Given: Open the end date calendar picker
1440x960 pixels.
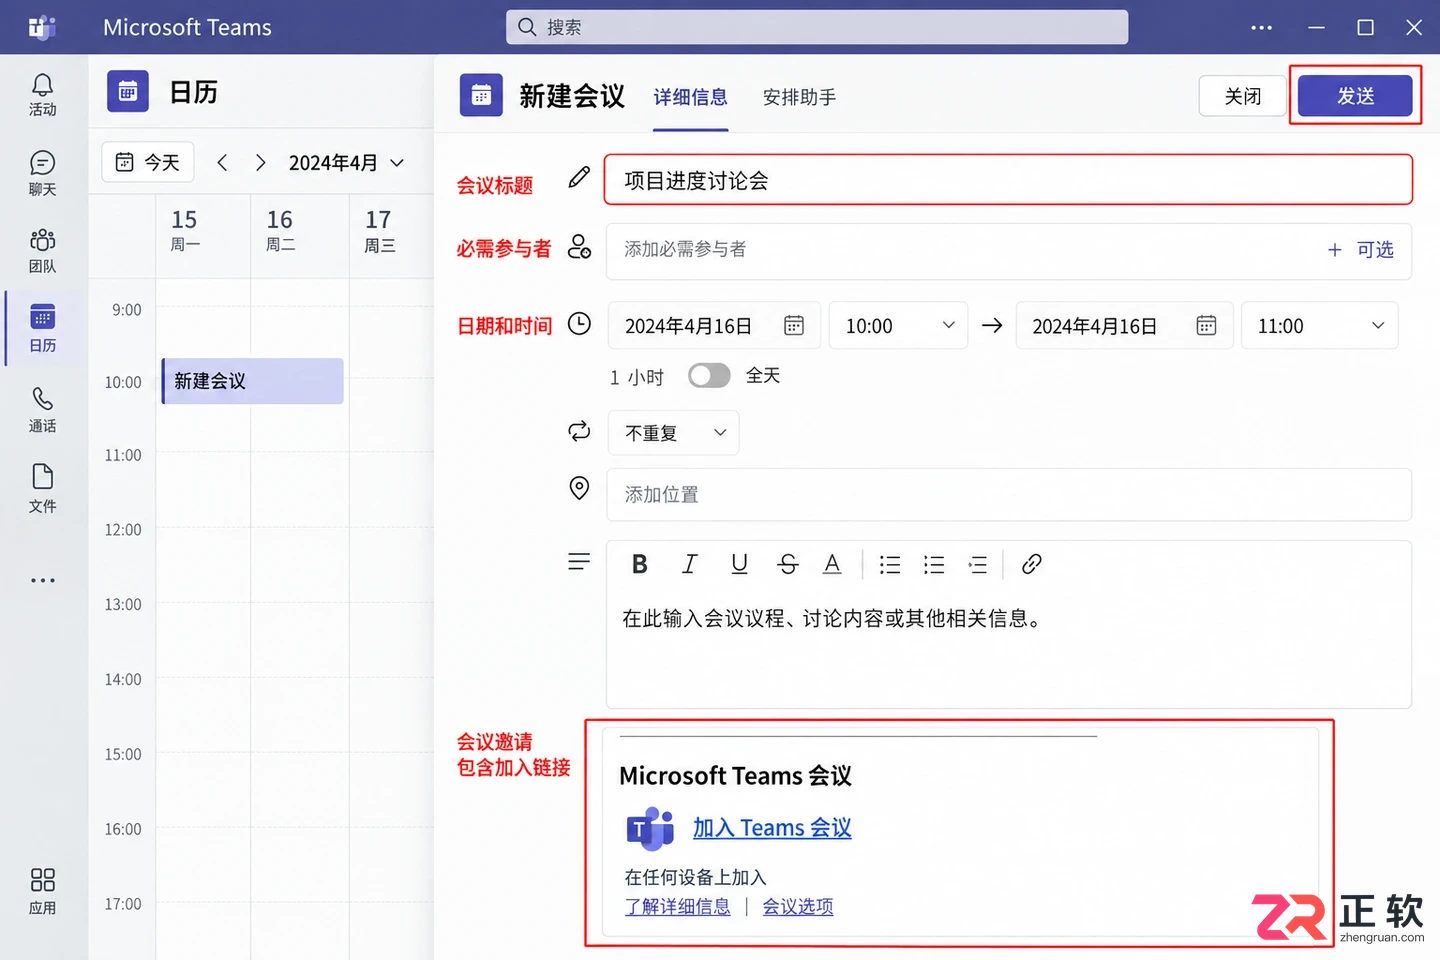Looking at the screenshot, I should [1207, 325].
